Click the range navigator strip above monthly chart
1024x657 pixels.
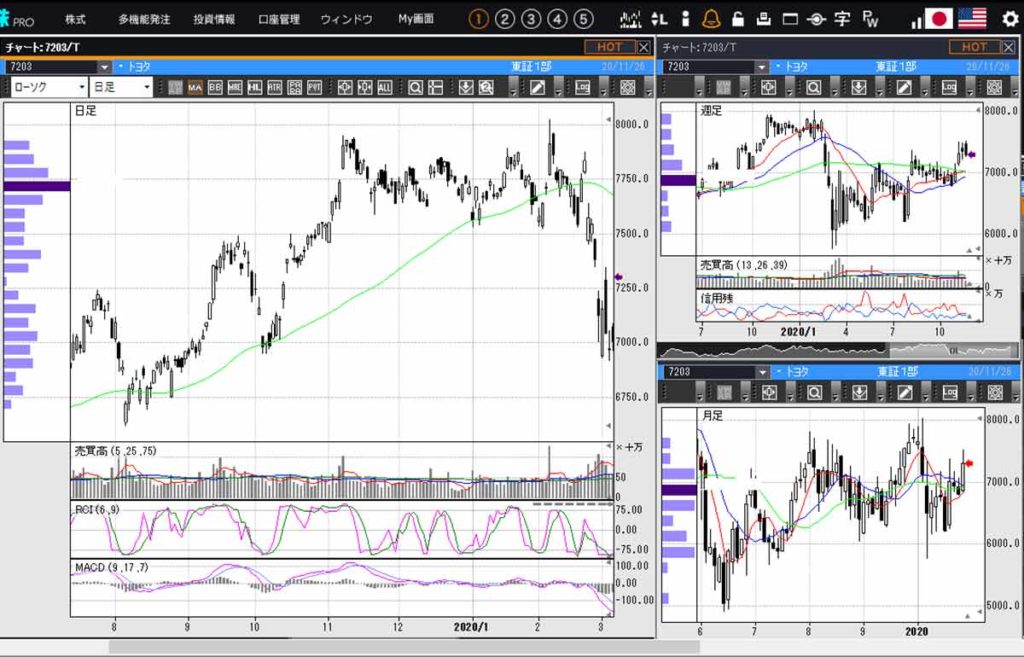(838, 350)
